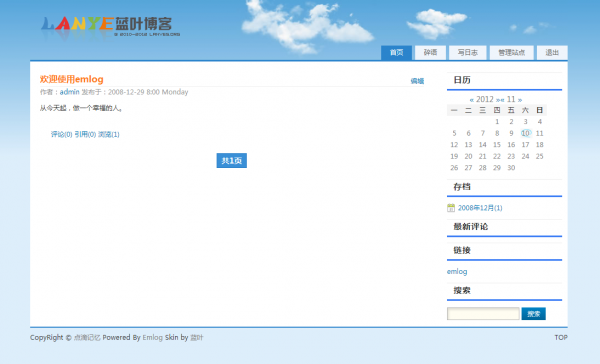Open the admin author link
This screenshot has height=364, width=600.
69,92
